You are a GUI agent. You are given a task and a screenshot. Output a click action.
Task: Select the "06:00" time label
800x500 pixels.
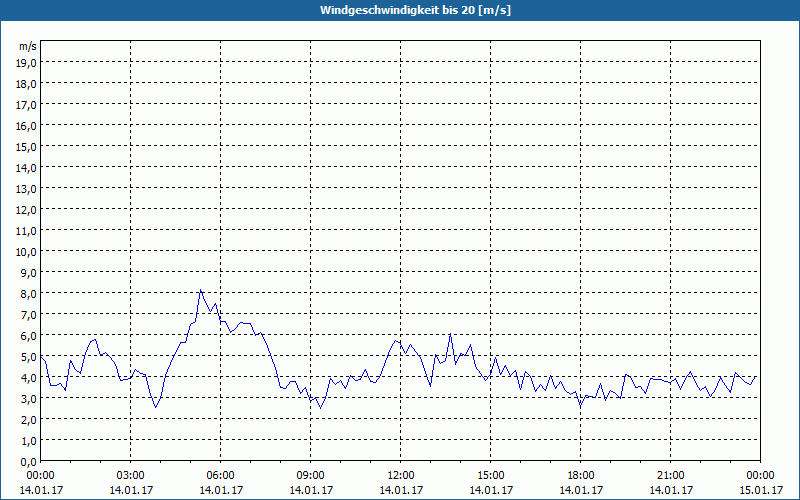pyautogui.click(x=220, y=476)
